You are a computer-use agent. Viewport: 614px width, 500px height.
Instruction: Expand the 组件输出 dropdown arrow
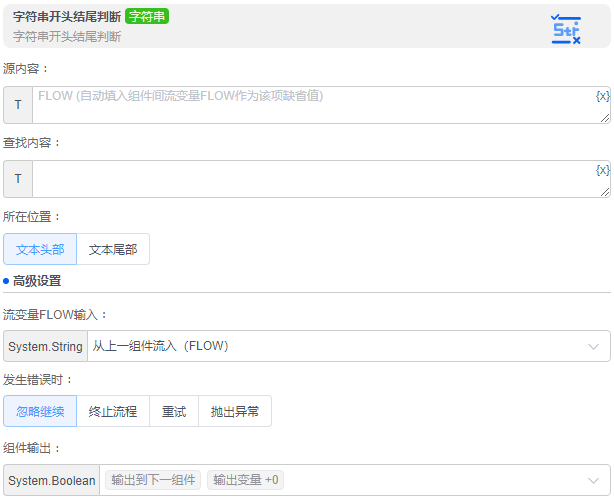point(594,481)
